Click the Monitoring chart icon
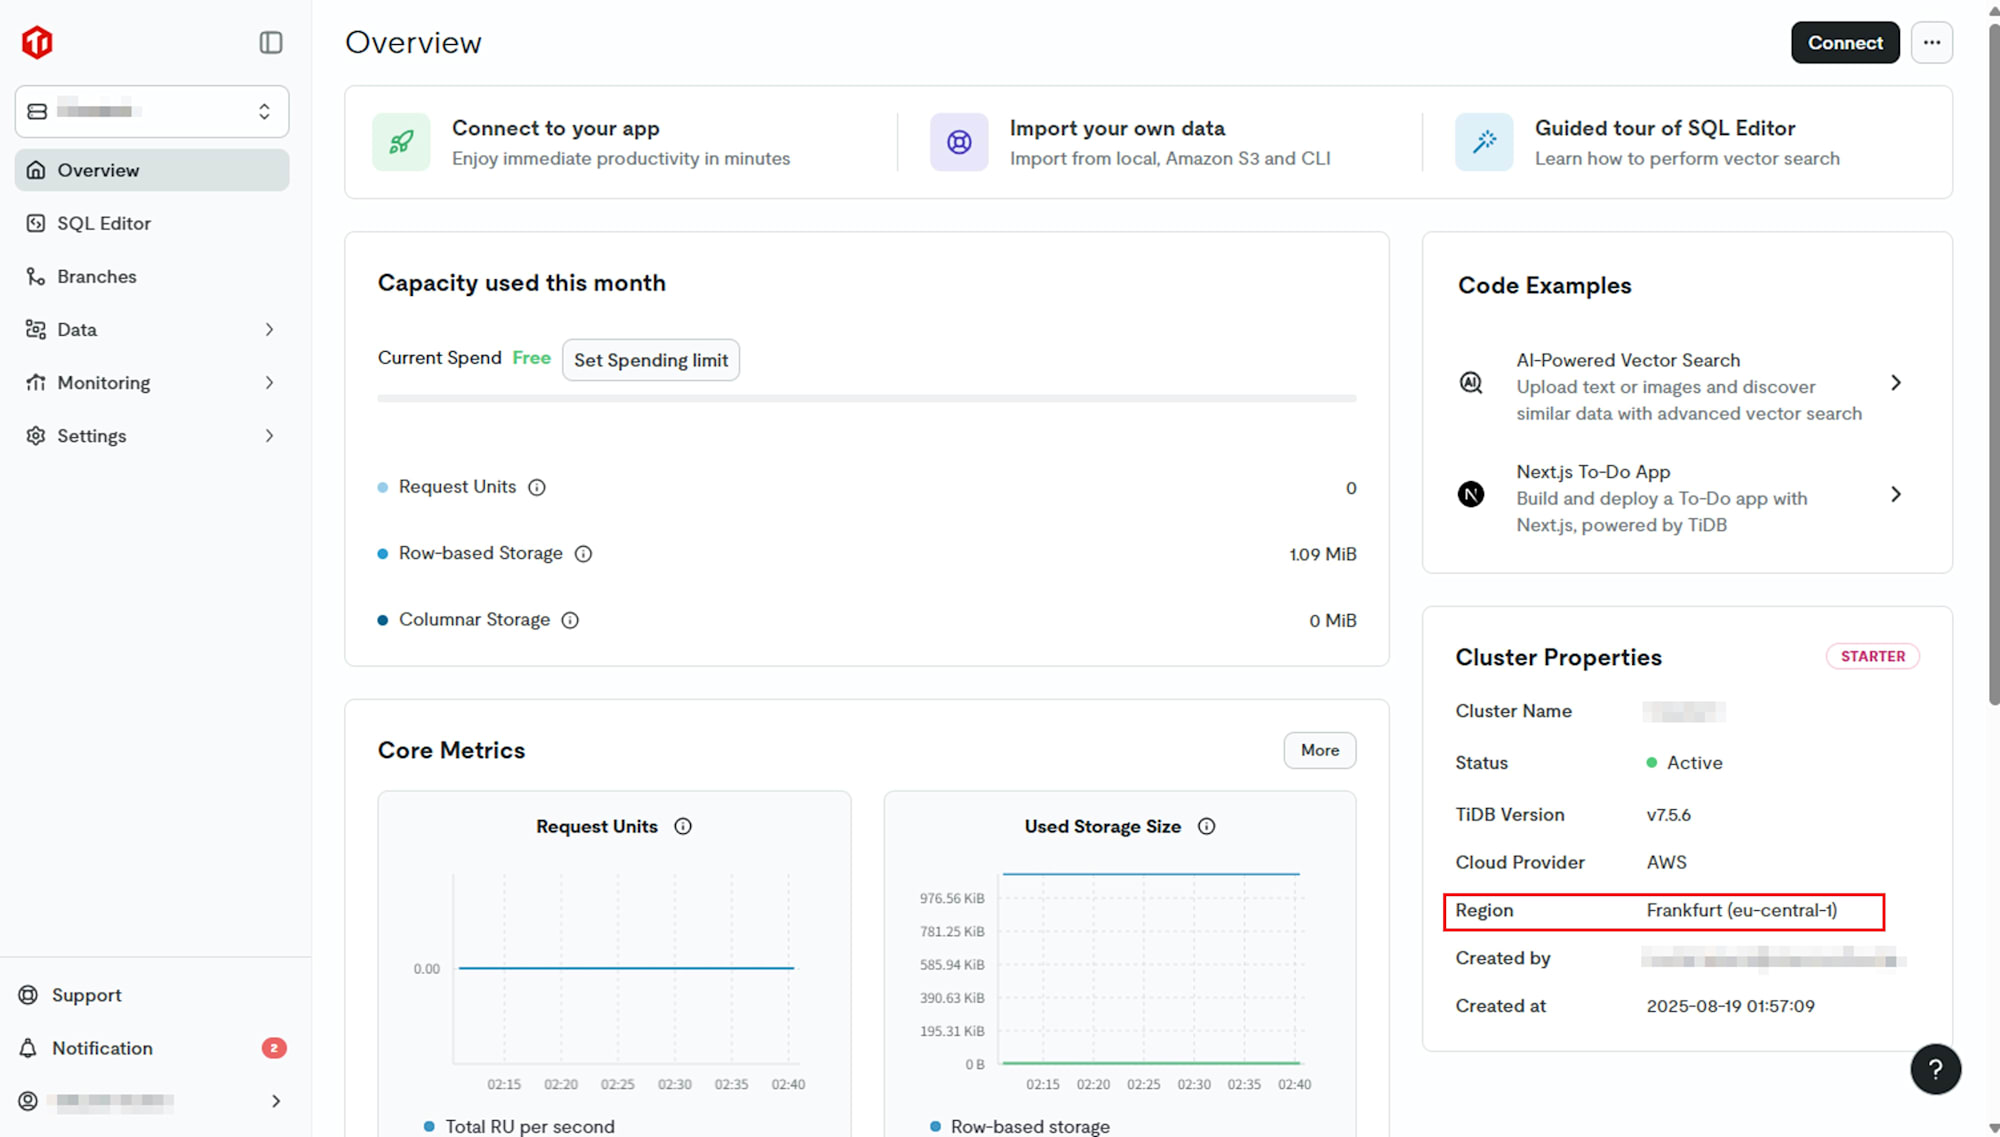 pyautogui.click(x=36, y=382)
